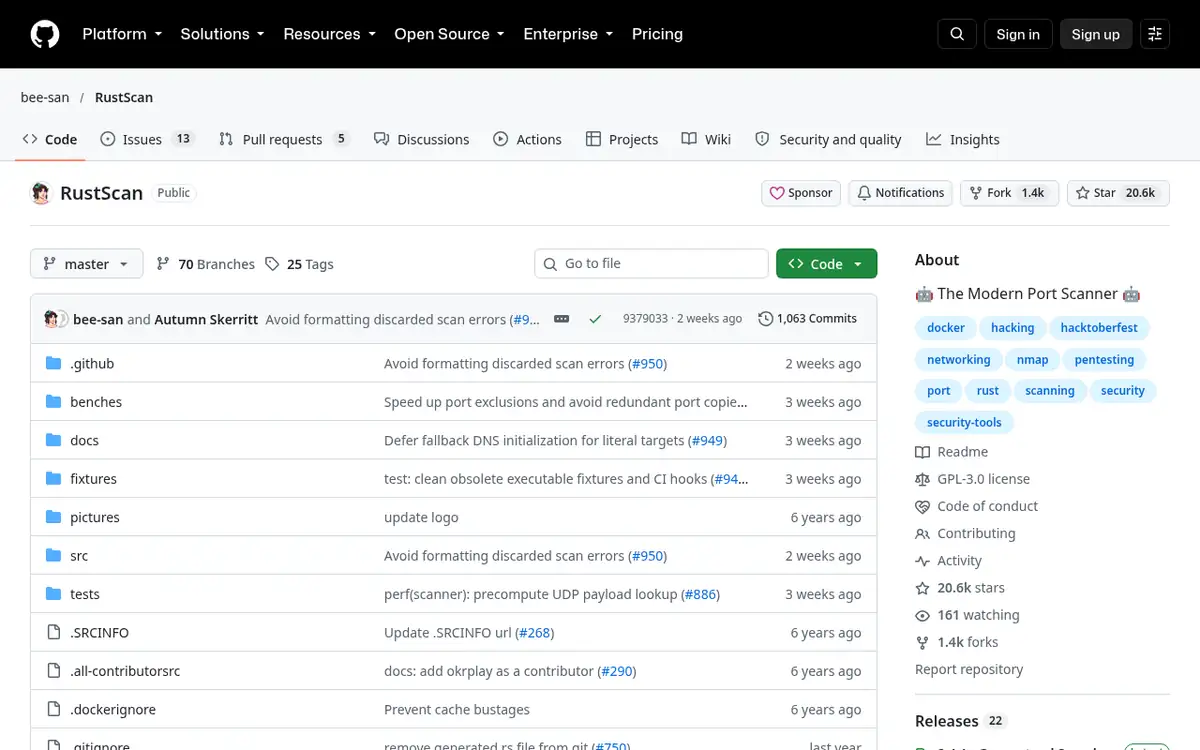
Task: Click the green commit status checkmark
Action: pos(595,319)
